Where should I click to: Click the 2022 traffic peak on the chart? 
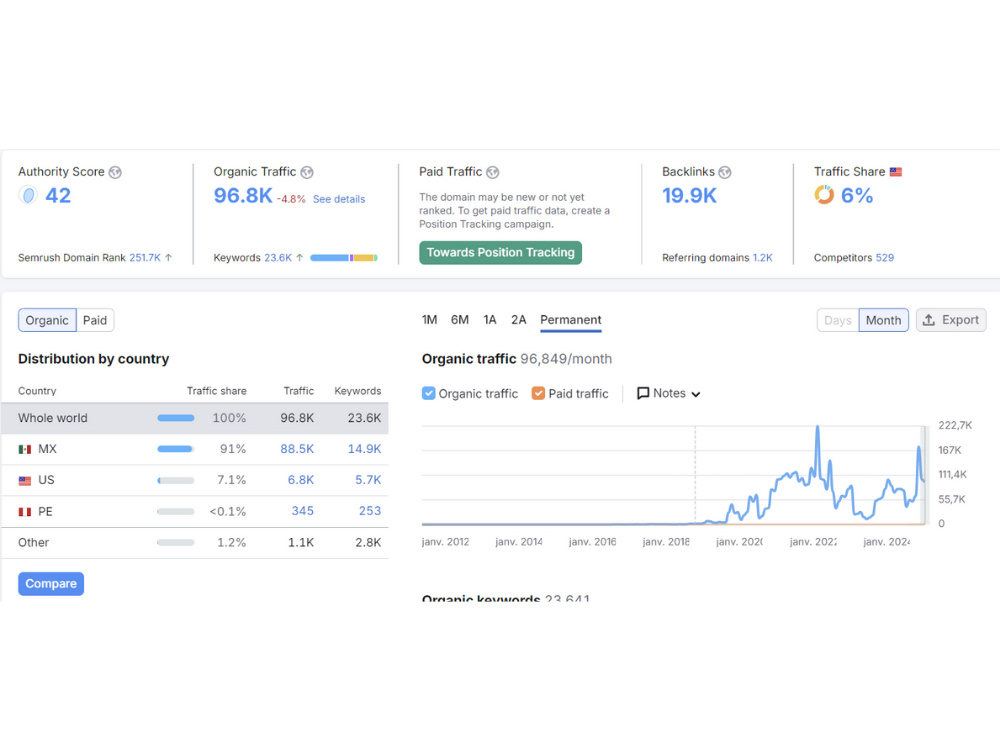pyautogui.click(x=818, y=427)
